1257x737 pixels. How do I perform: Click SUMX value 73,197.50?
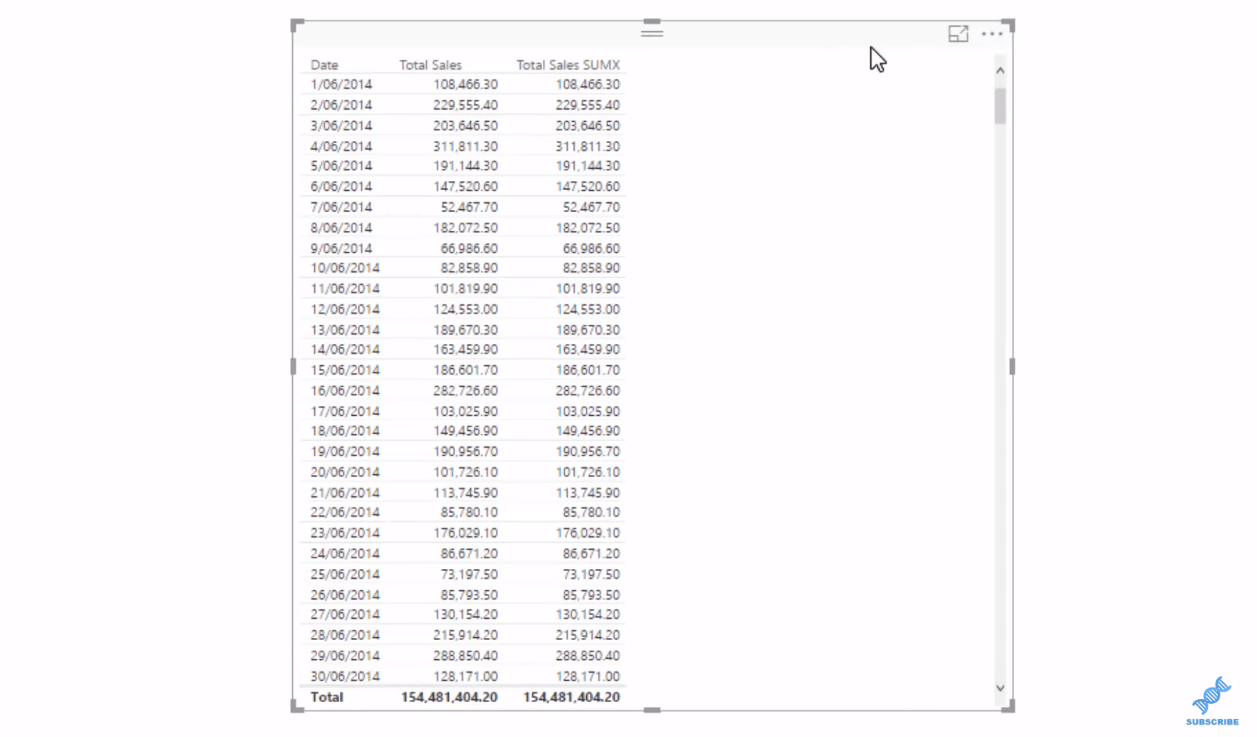591,574
